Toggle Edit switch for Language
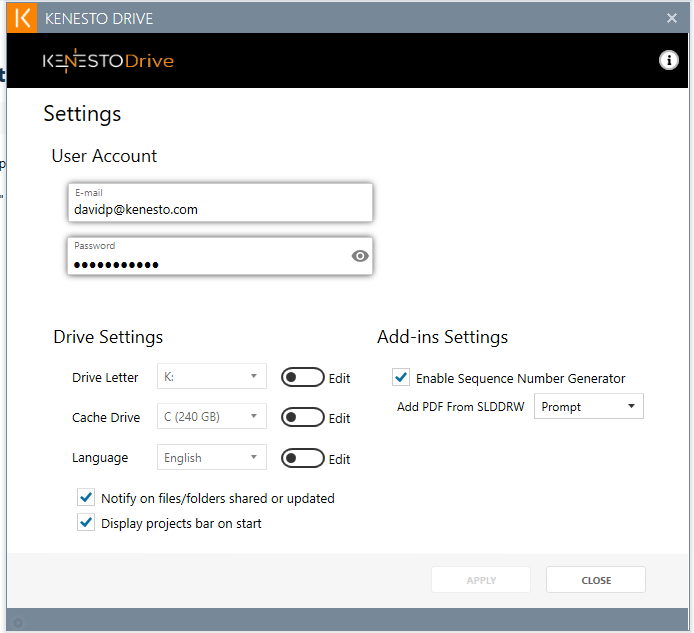Image resolution: width=694 pixels, height=633 pixels. tap(303, 458)
